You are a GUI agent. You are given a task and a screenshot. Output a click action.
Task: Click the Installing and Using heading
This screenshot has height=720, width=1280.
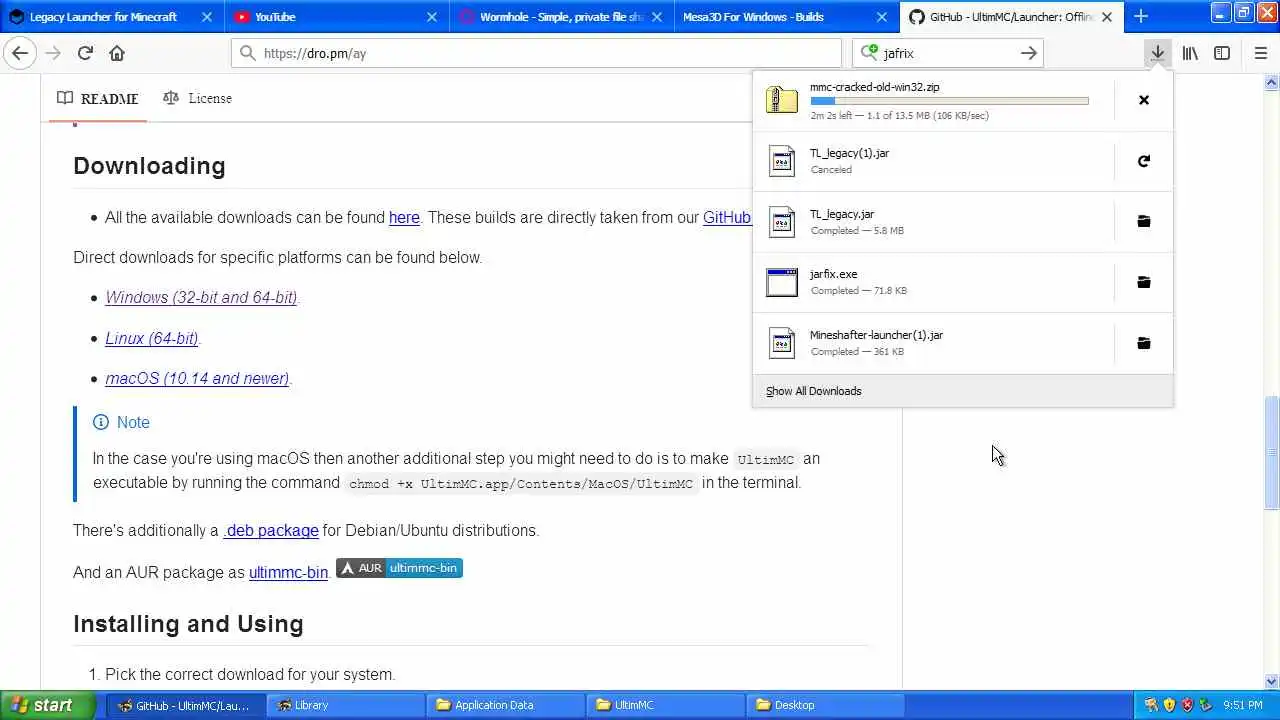(x=188, y=624)
